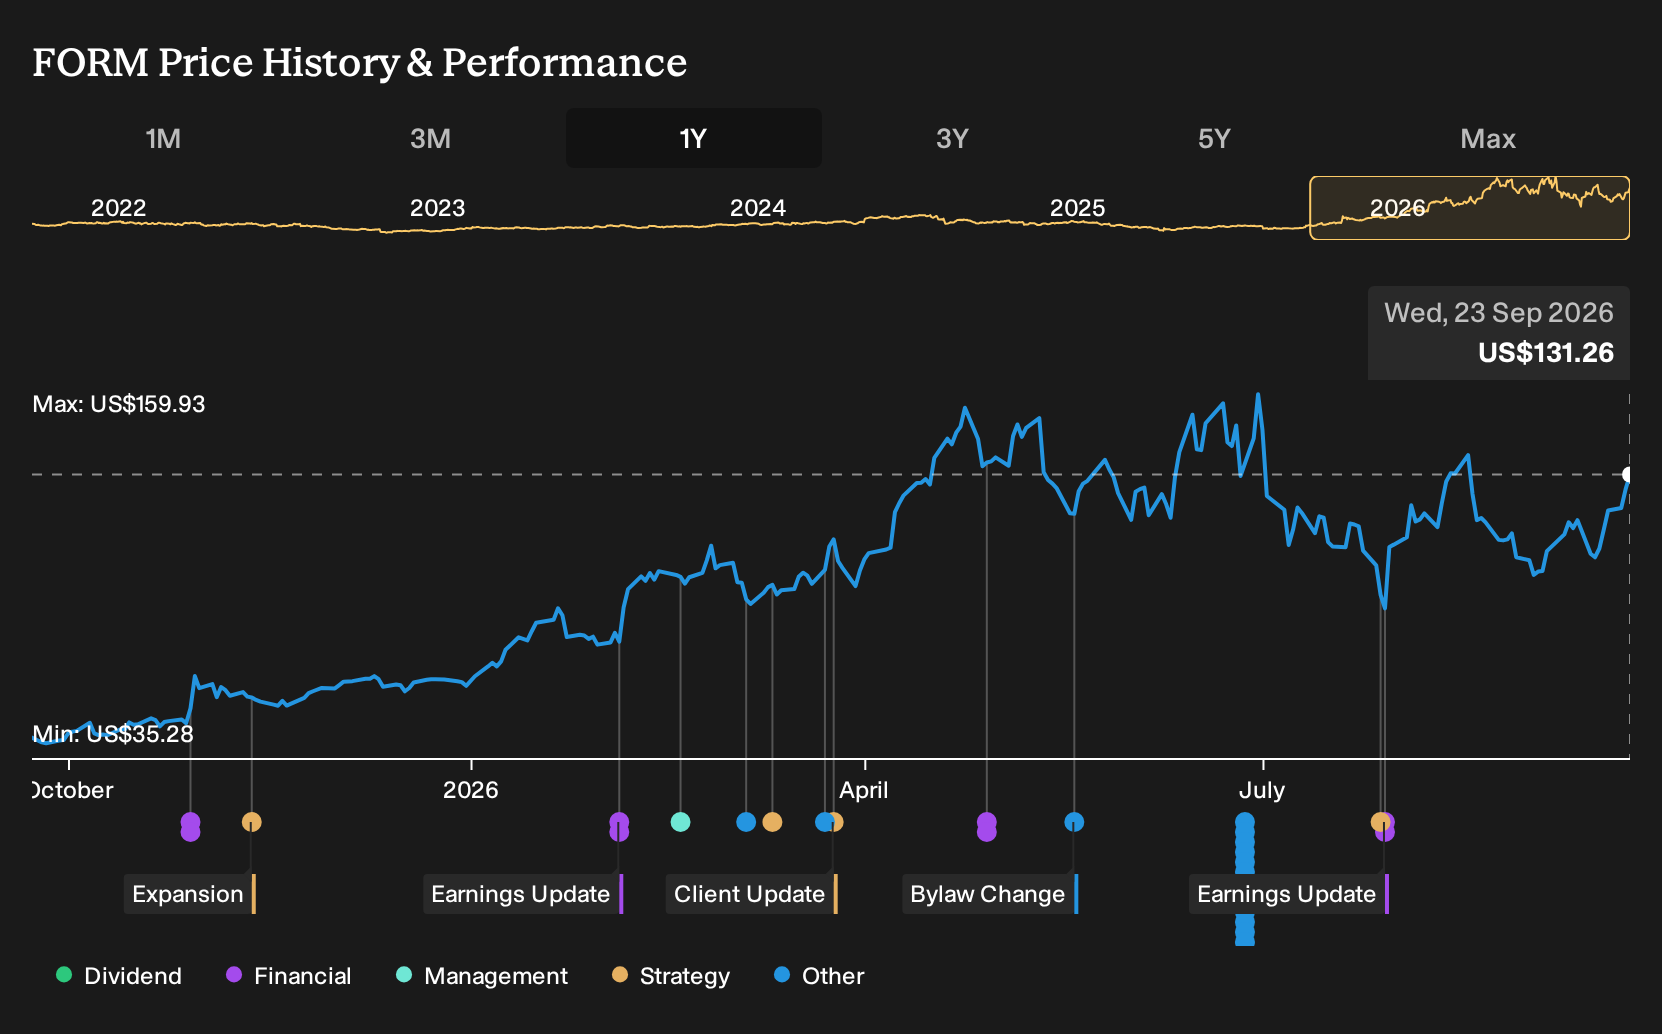Toggle the Management legend filter

pos(482,976)
